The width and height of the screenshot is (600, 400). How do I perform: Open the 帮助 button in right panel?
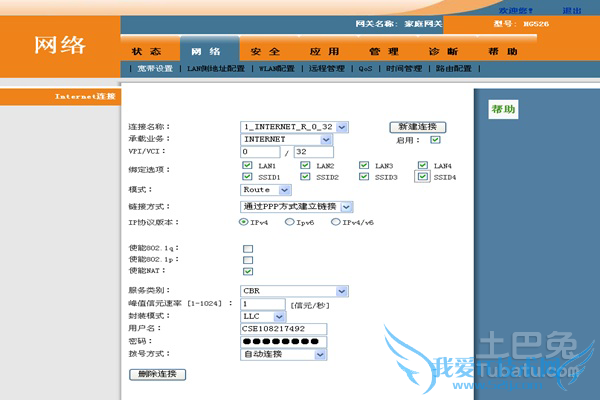pyautogui.click(x=503, y=109)
